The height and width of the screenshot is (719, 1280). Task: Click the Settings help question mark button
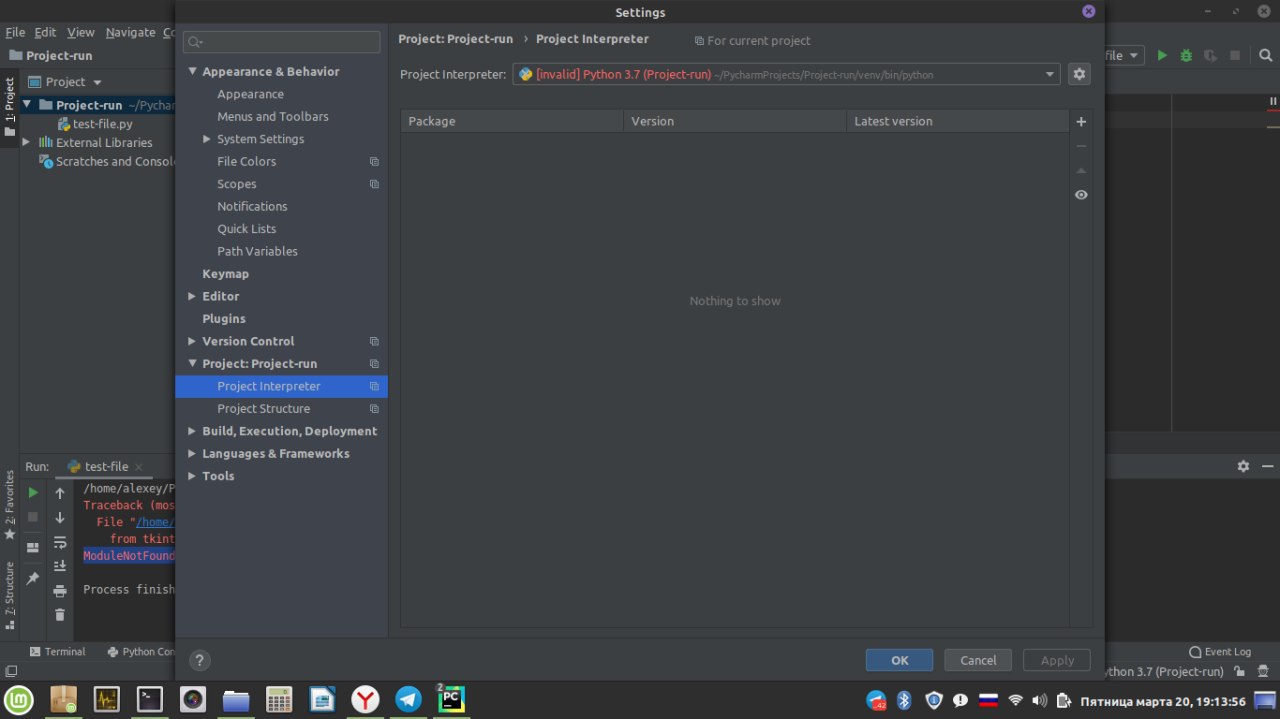[200, 660]
